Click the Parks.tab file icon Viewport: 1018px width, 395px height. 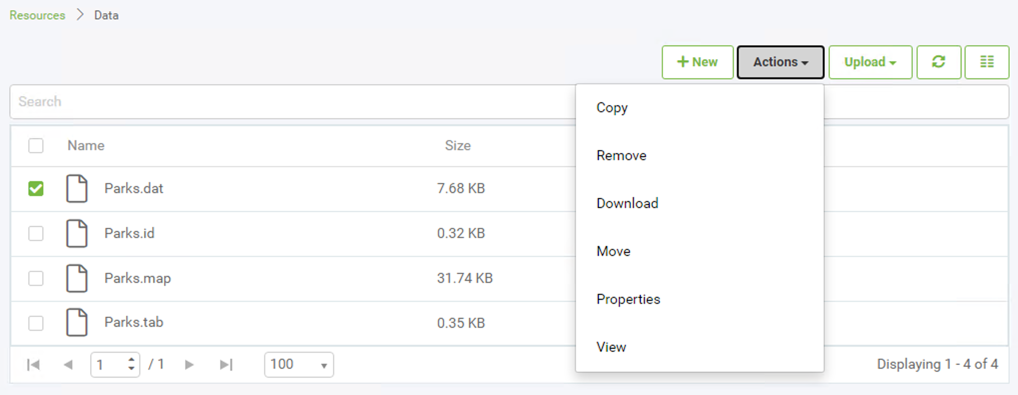pyautogui.click(x=77, y=323)
